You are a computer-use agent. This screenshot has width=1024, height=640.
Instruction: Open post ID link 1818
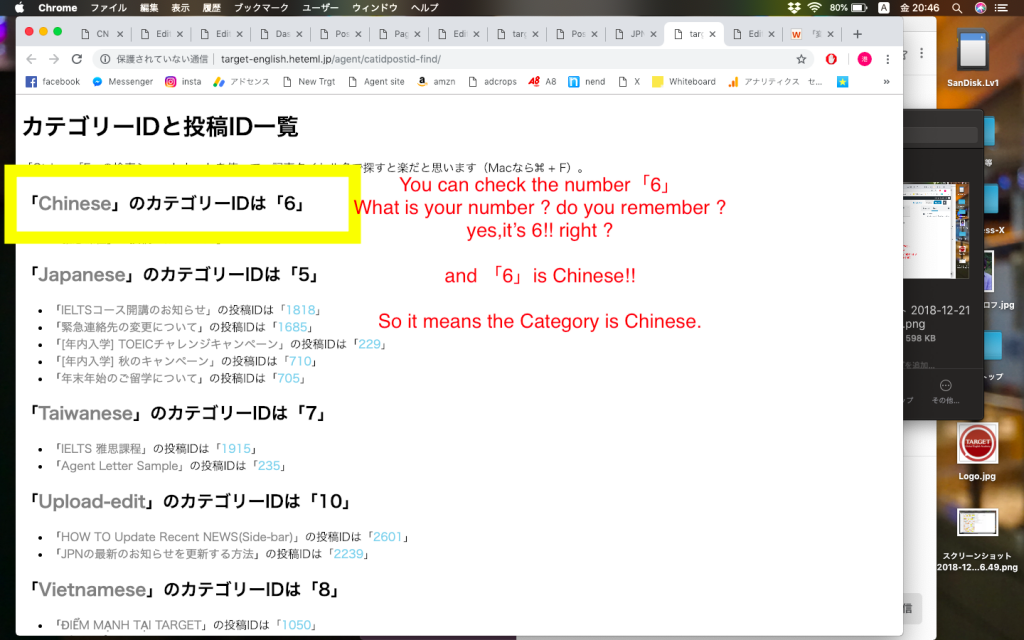click(x=300, y=310)
